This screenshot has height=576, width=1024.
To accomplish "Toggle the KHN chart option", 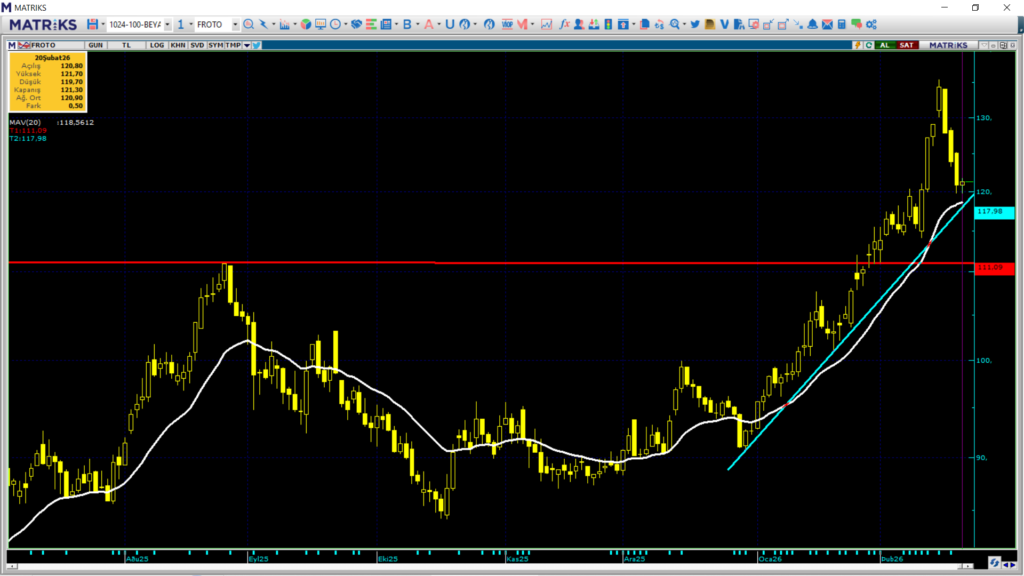I will (177, 45).
